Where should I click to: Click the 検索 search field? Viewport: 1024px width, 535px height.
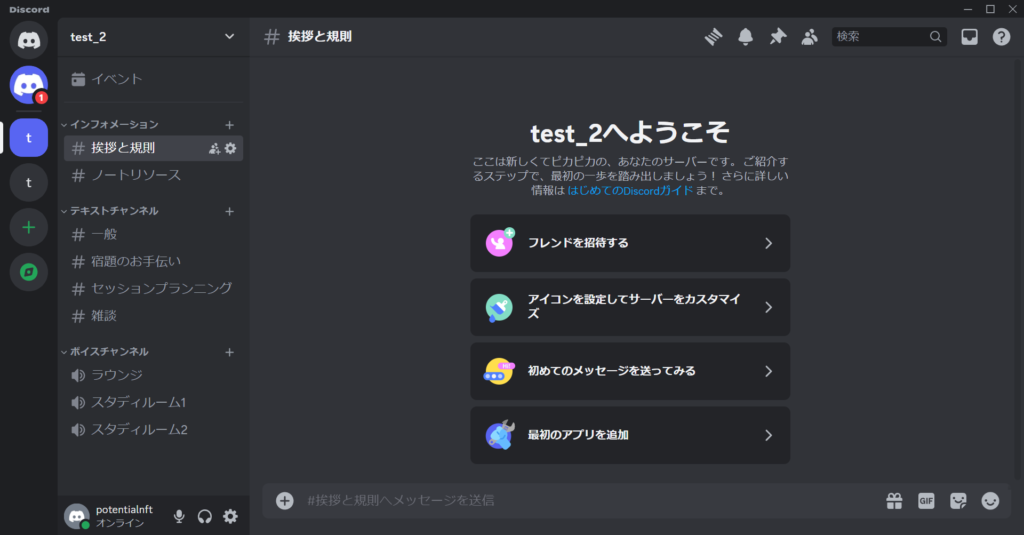point(880,37)
